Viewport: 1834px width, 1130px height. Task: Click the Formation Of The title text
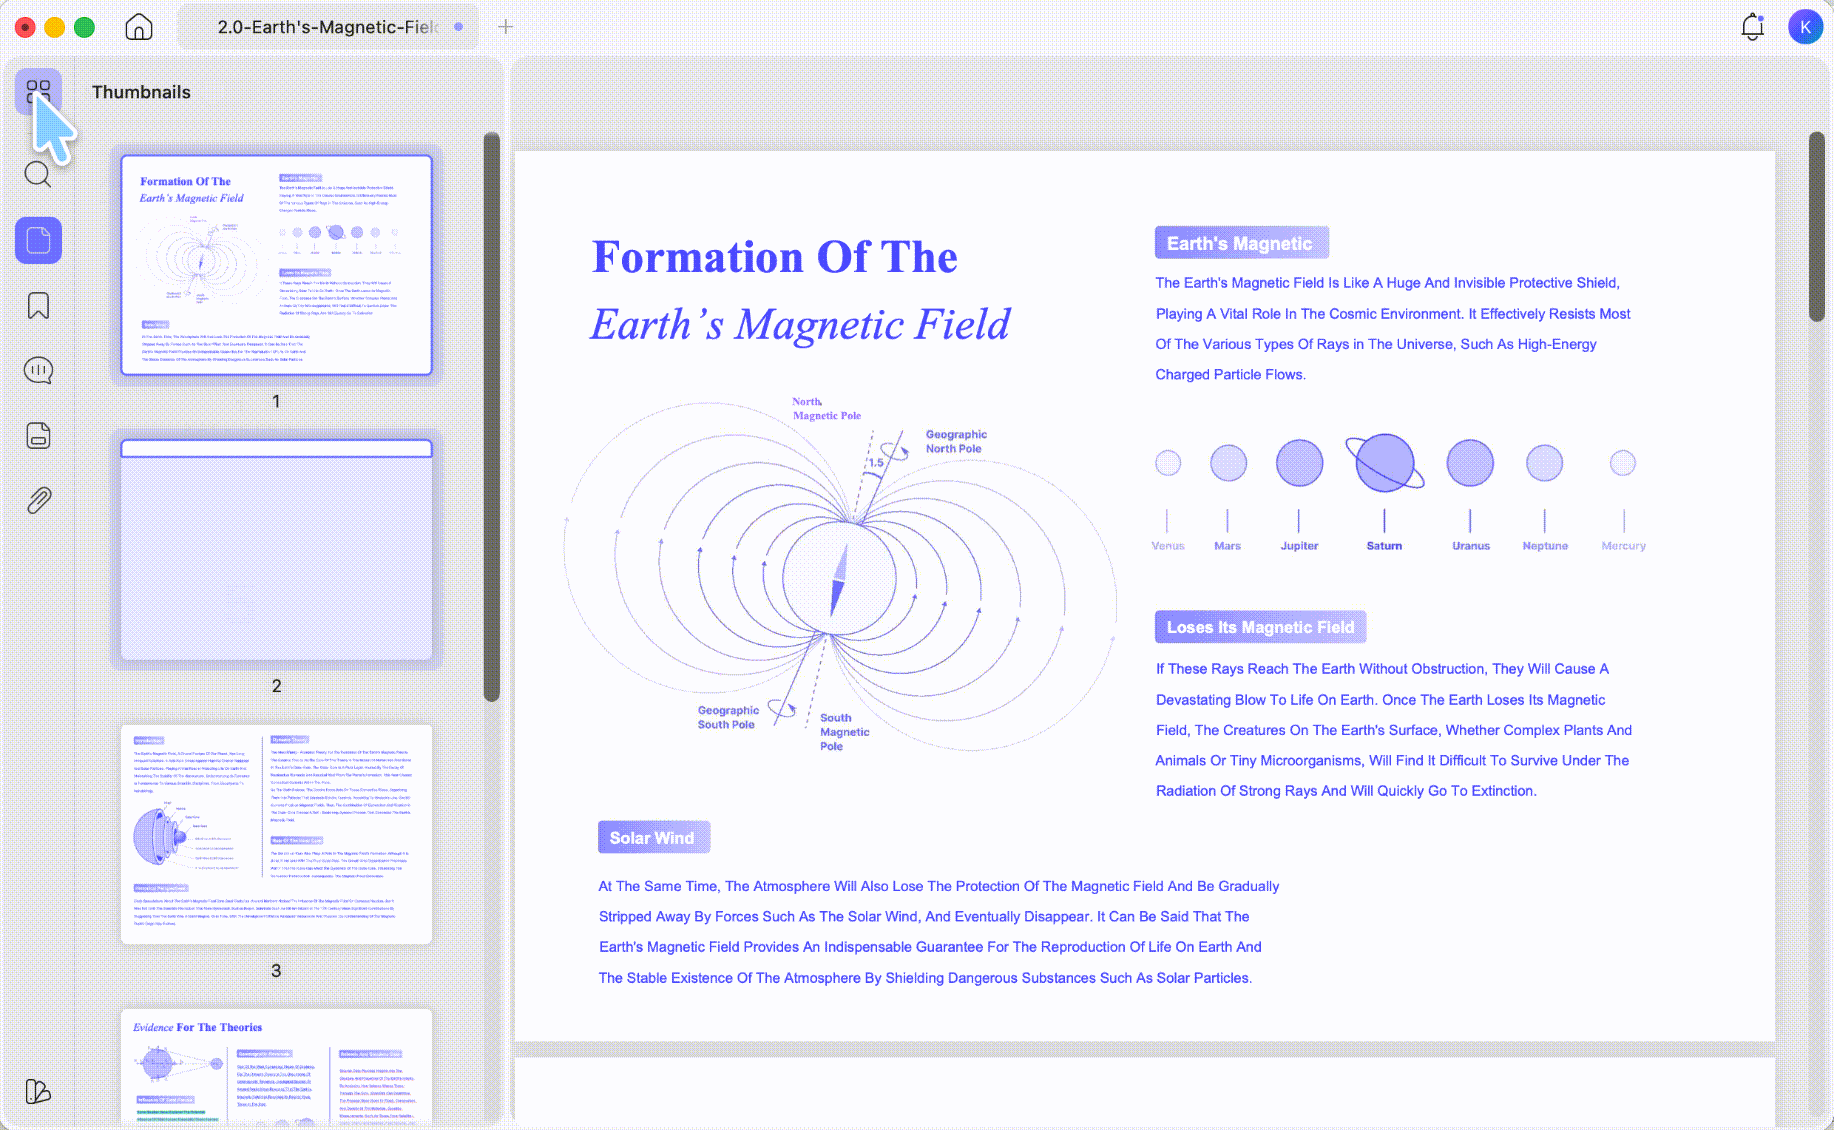tap(774, 257)
